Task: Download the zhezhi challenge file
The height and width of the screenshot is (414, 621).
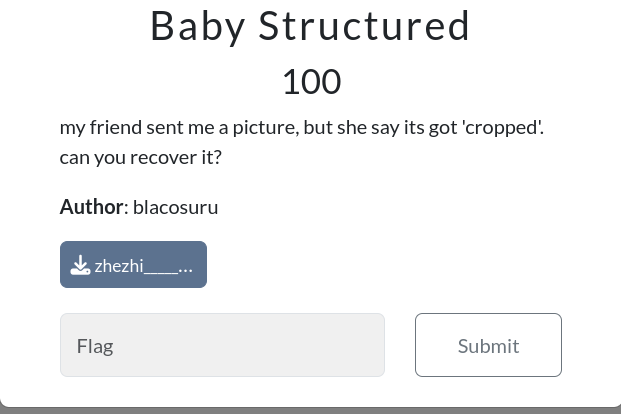Action: tap(133, 265)
